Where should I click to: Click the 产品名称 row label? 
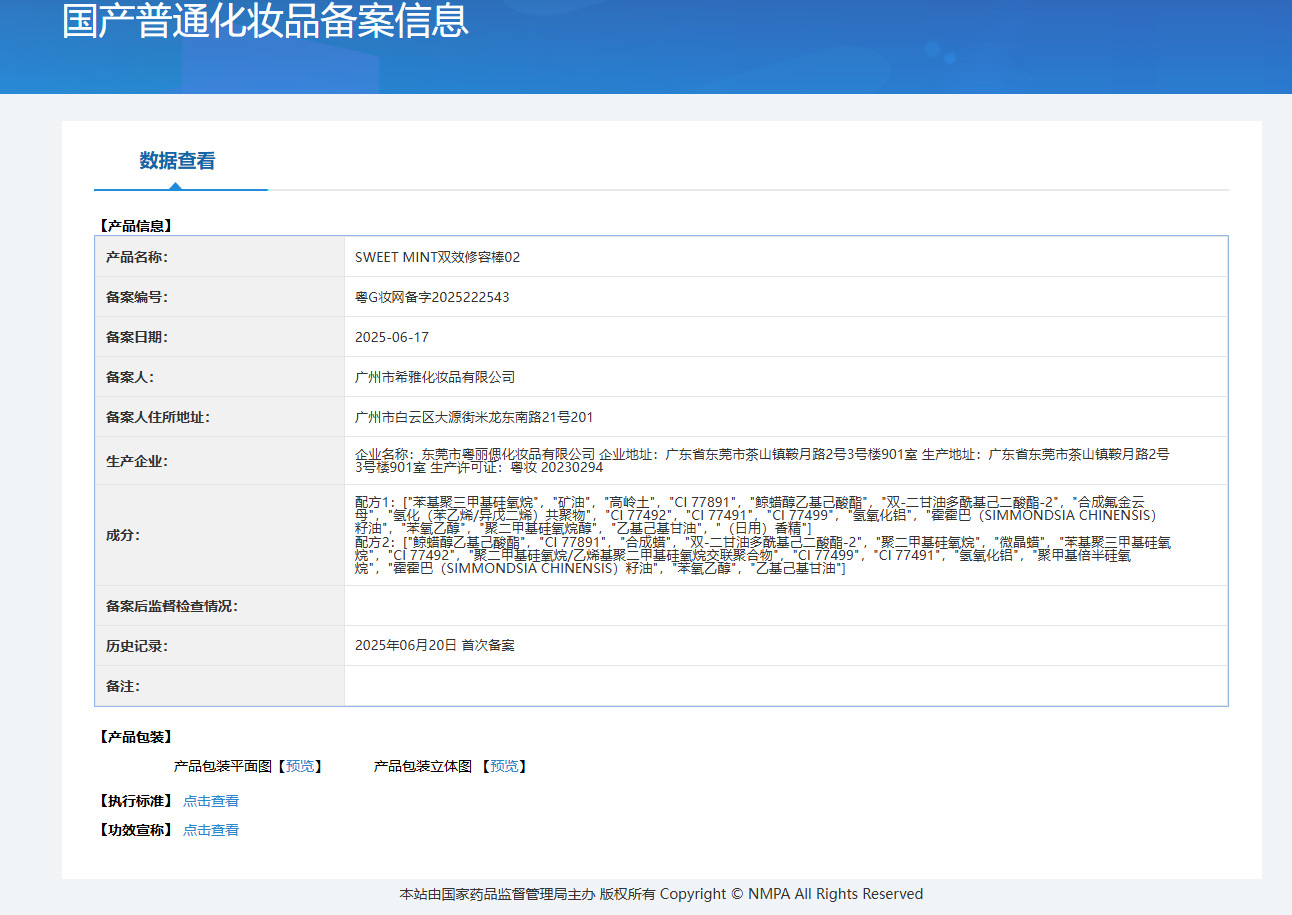(137, 257)
